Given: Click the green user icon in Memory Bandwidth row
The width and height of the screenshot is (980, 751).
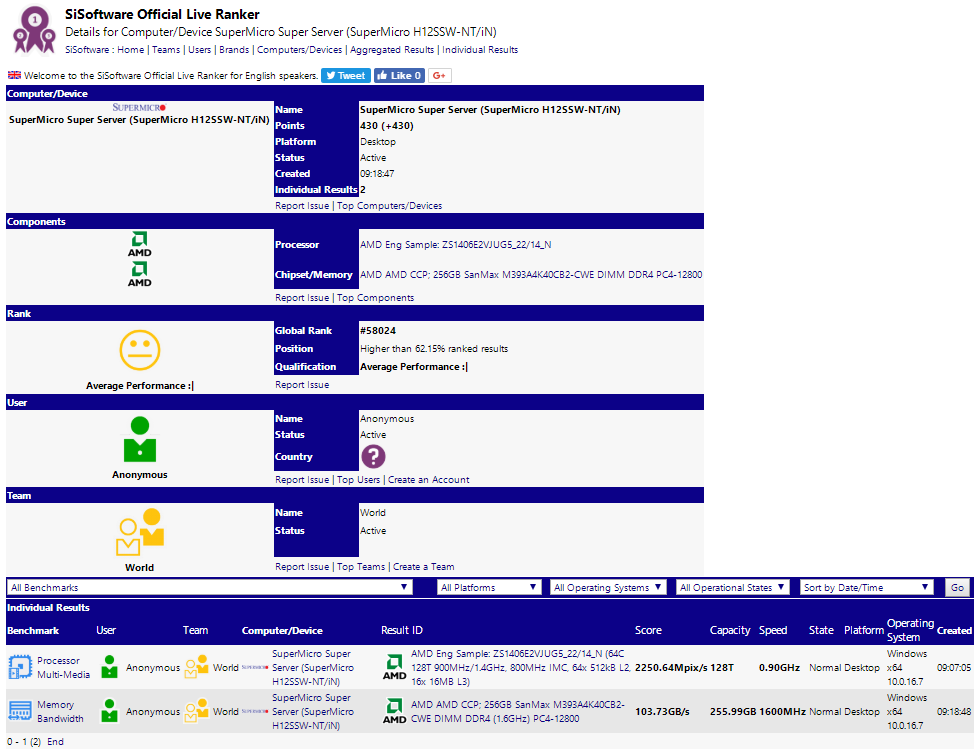Looking at the screenshot, I should click(x=109, y=710).
